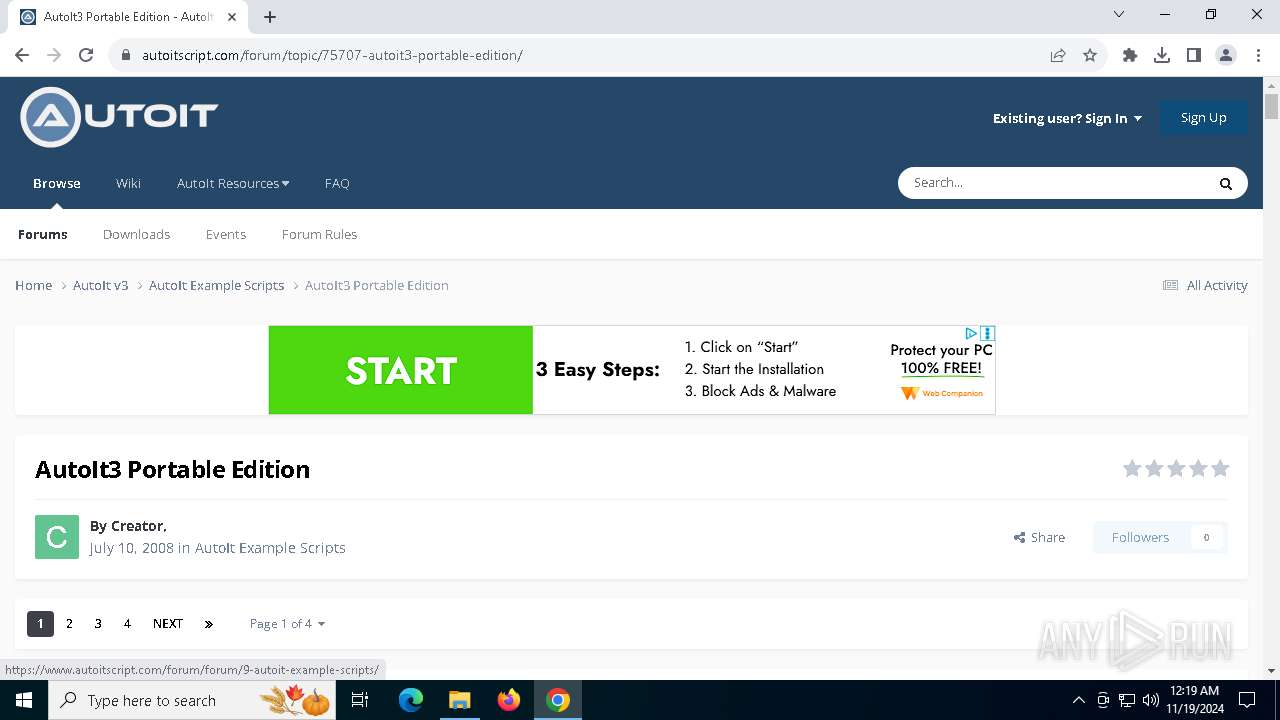Screen dimensions: 1280x720
Task: Open AutoIt Example Scripts link under author
Action: (x=270, y=548)
